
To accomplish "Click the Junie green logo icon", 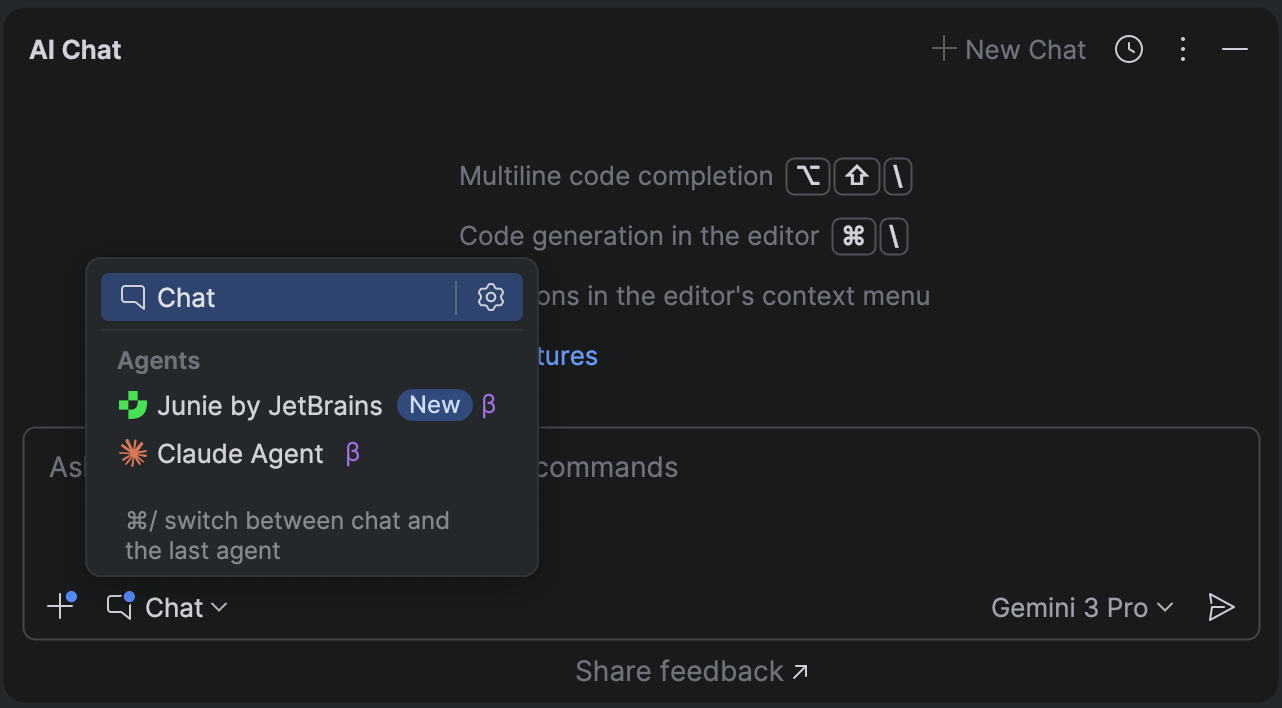I will coord(132,406).
